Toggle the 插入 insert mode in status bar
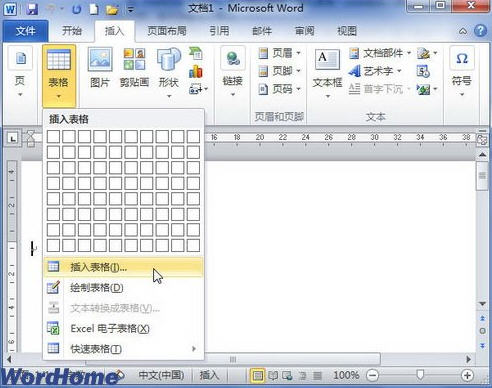The image size is (492, 388). [x=209, y=376]
